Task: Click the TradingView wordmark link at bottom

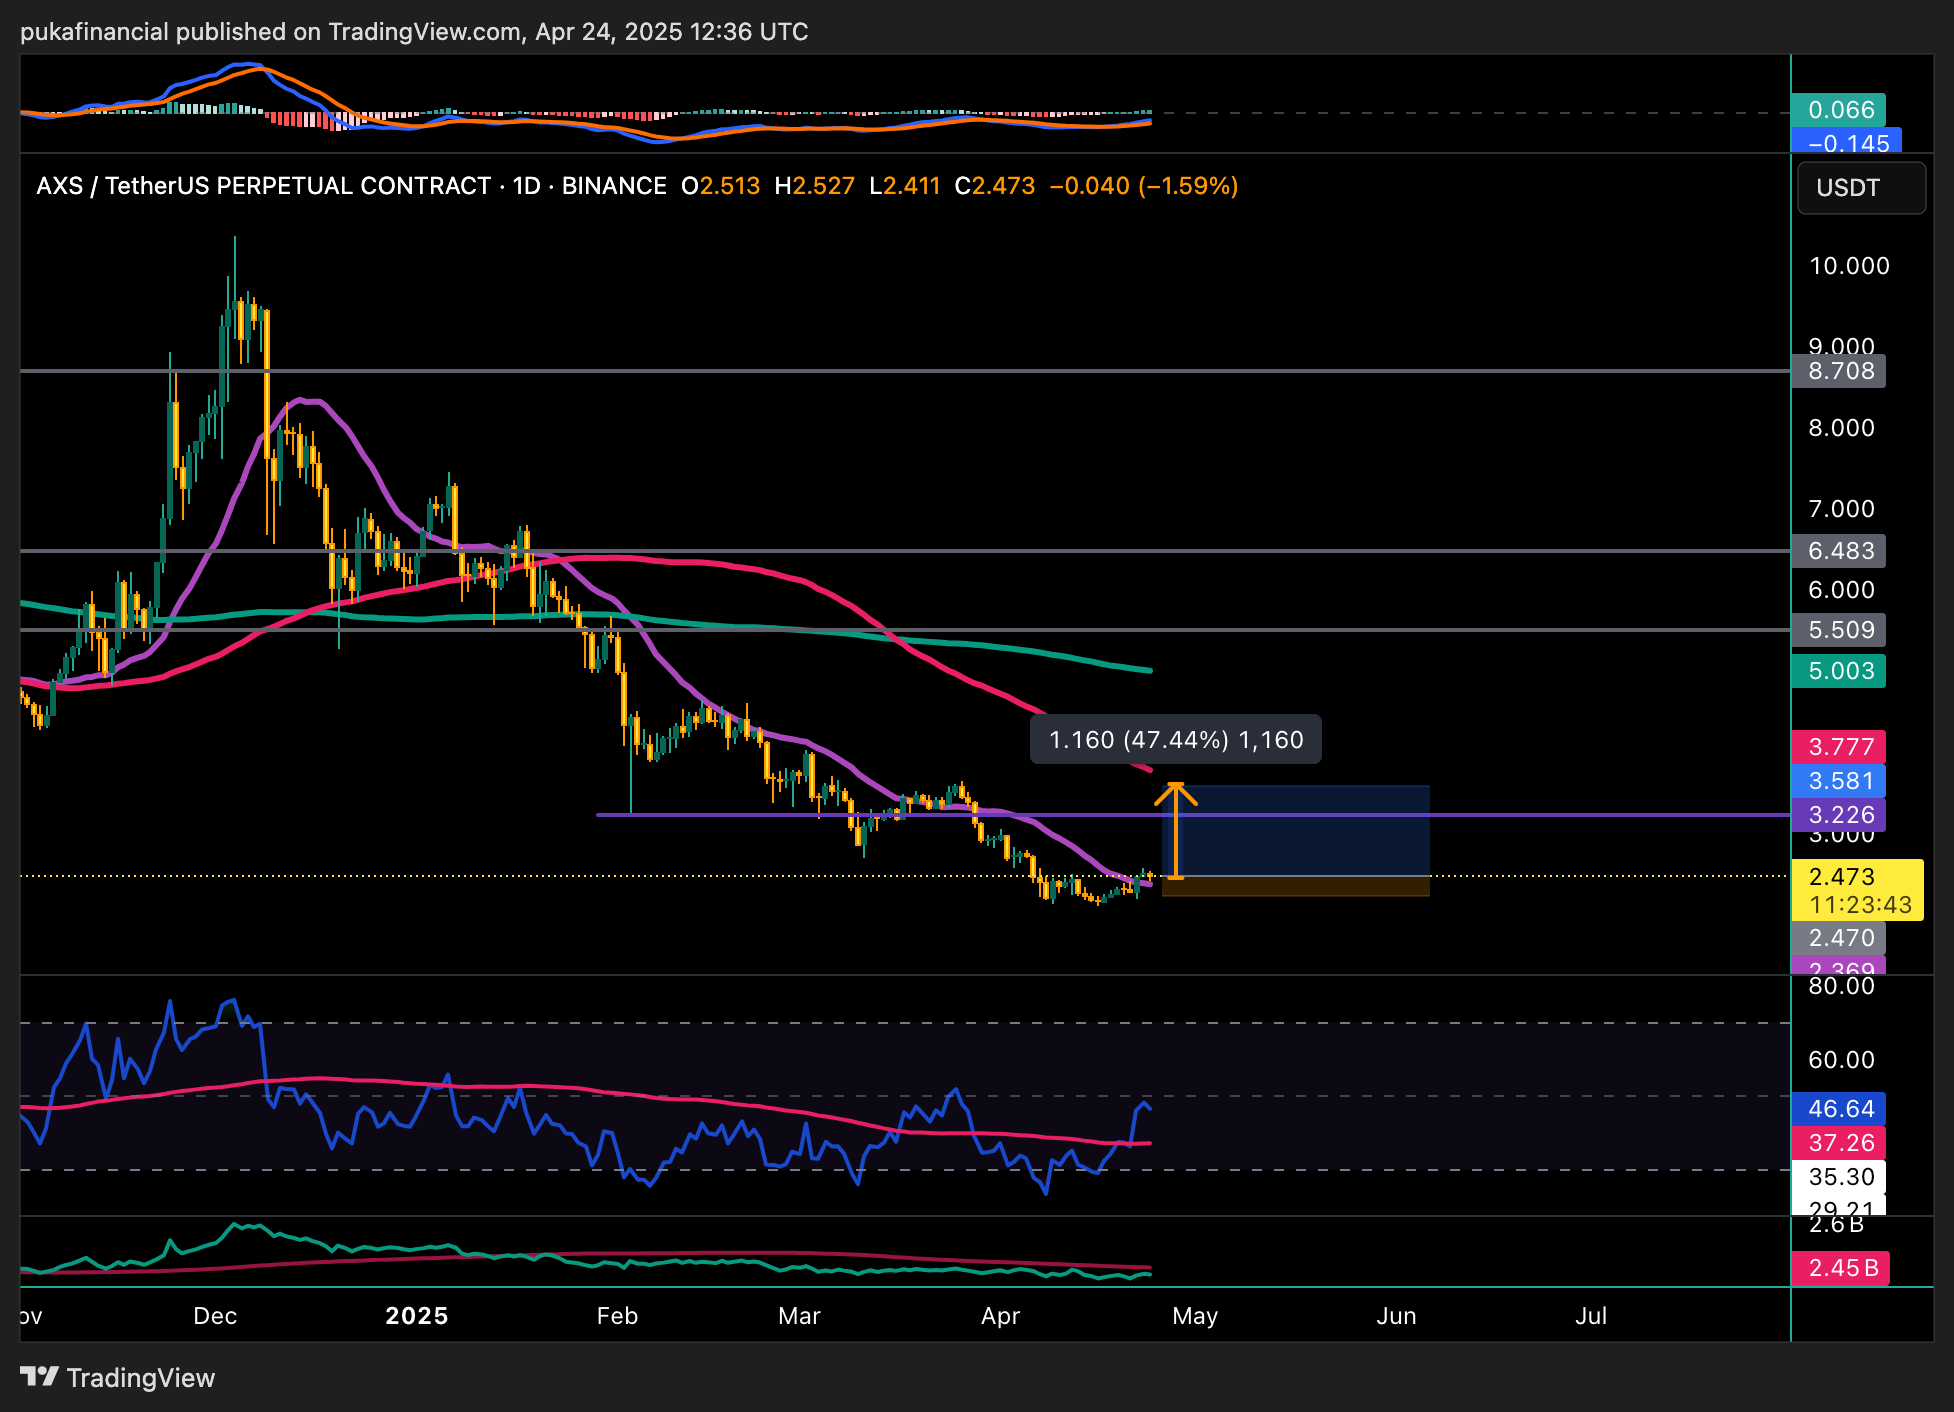Action: click(x=140, y=1378)
